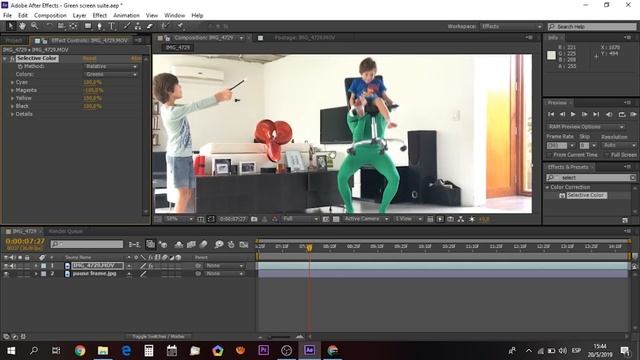Select the Selection arrow tool

(x=11, y=26)
